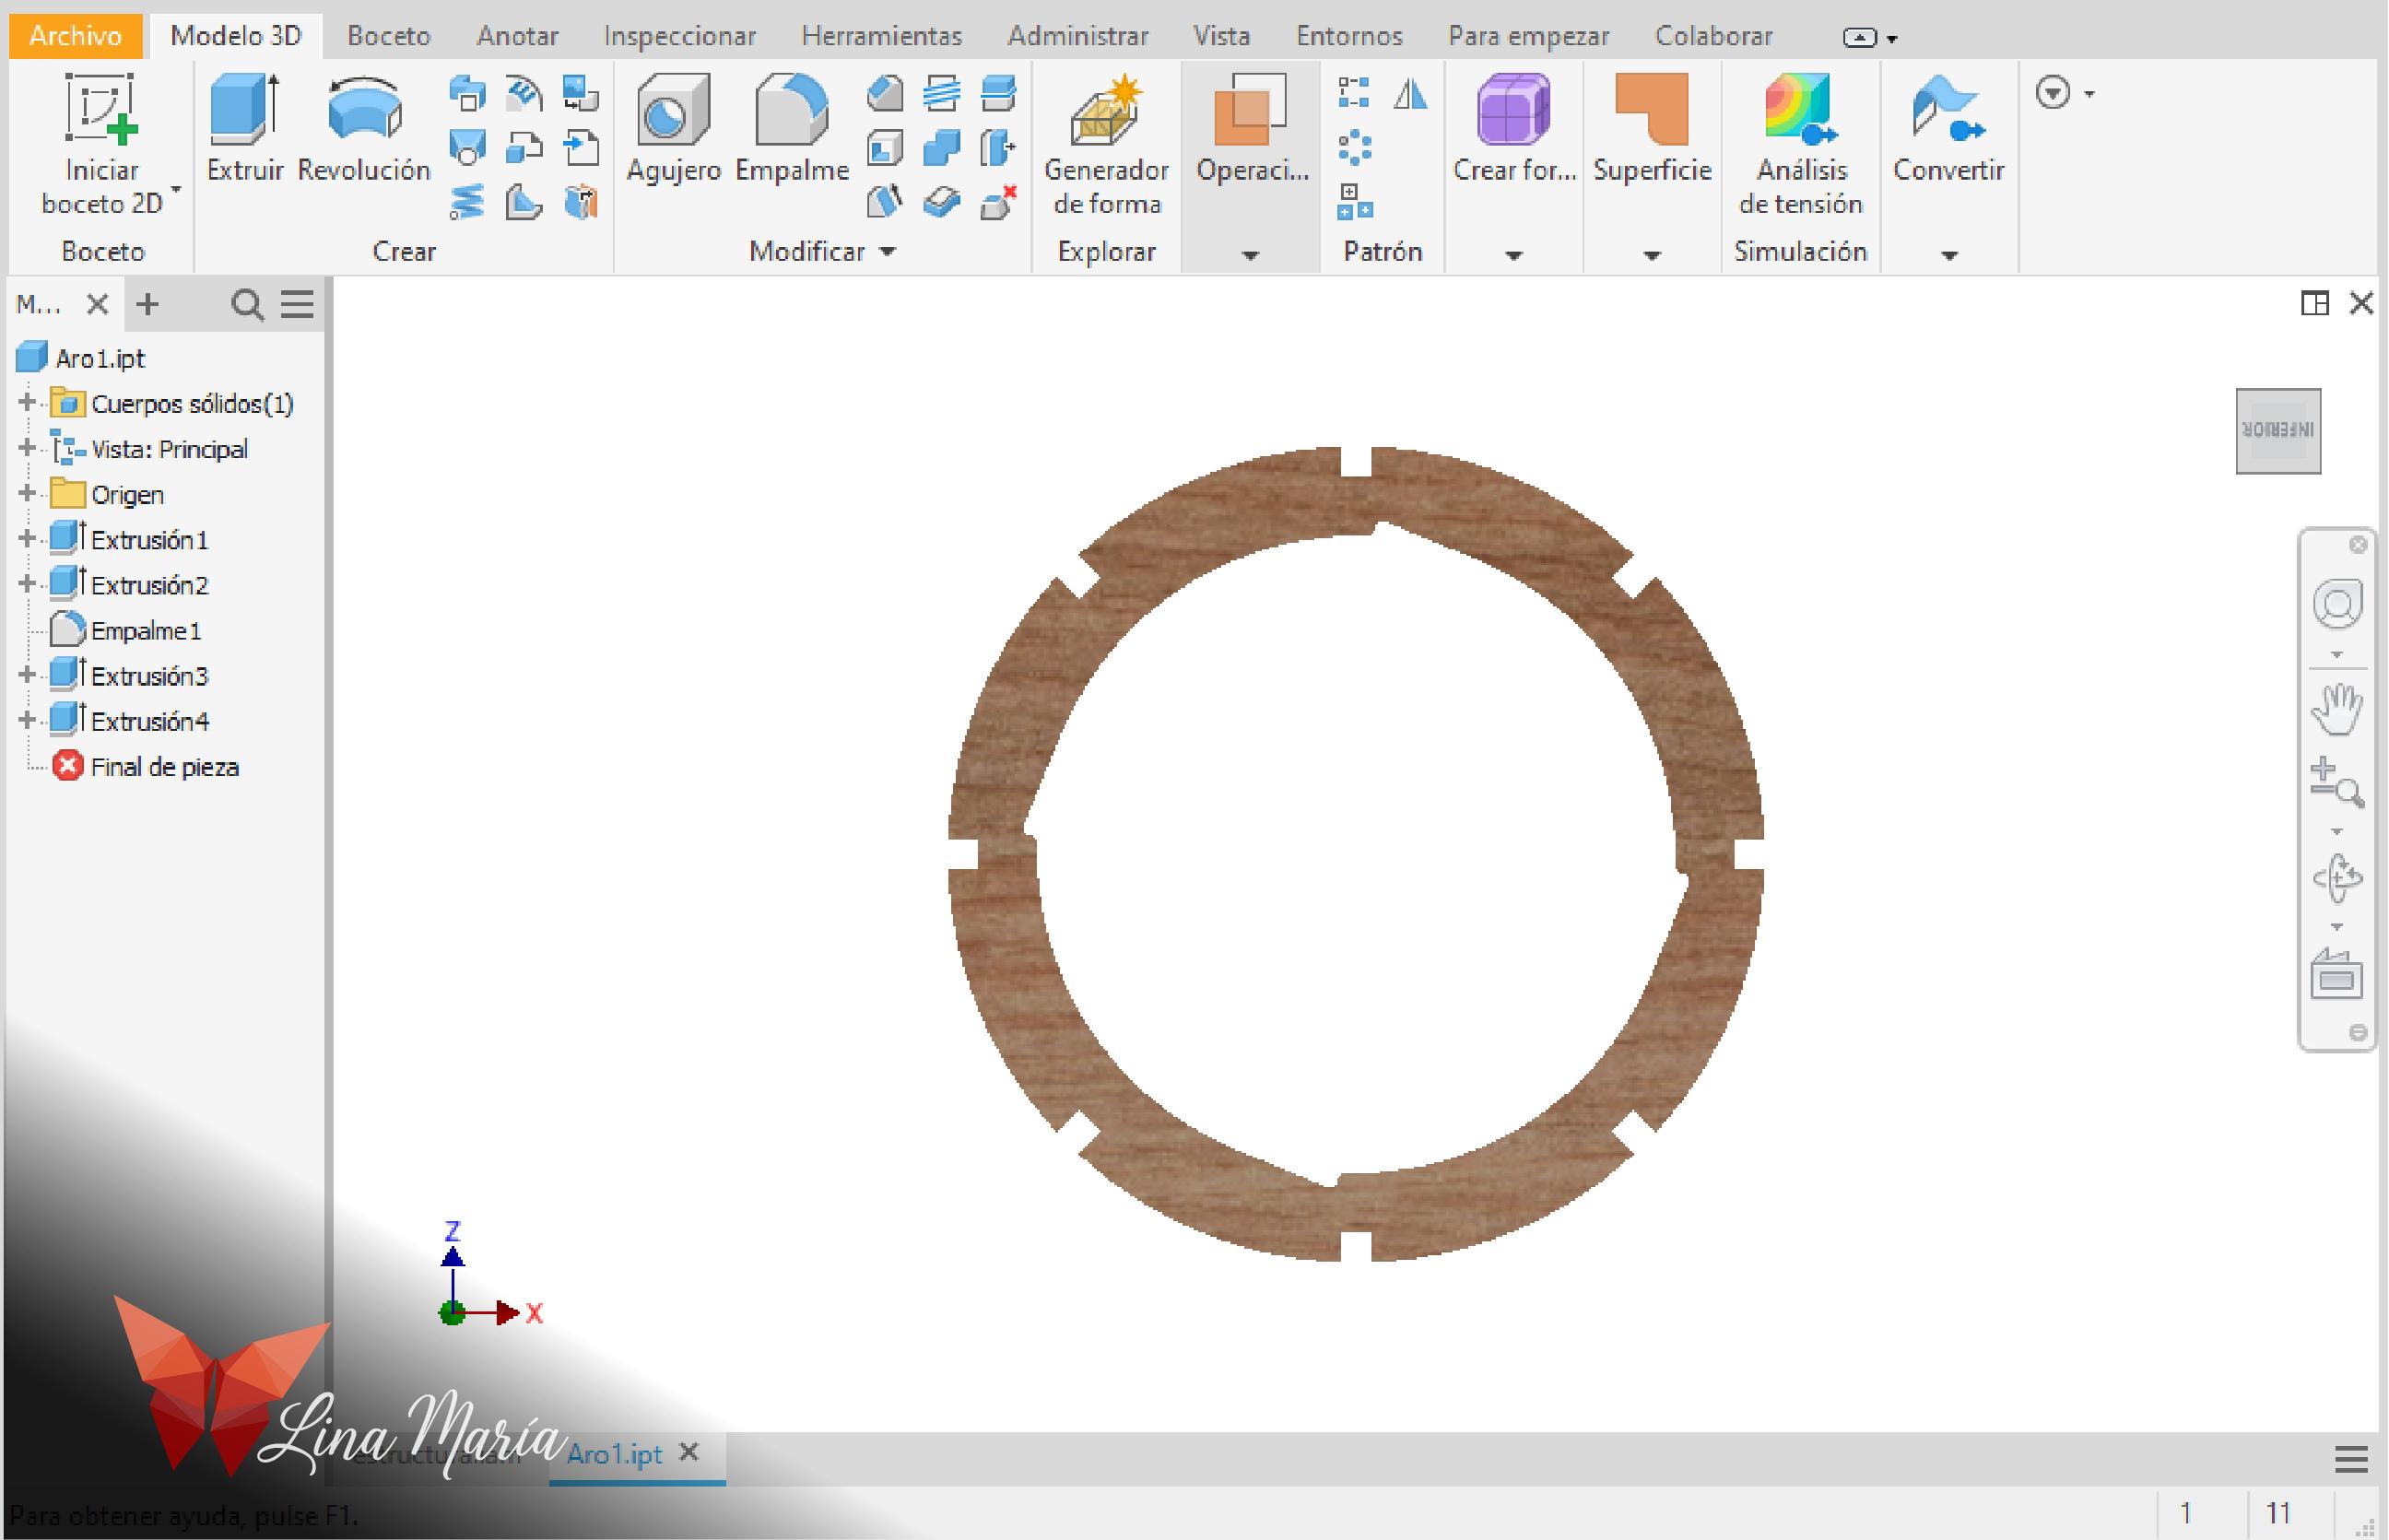Screen dimensions: 2389x1540
Task: Expand the Crear for... panel dropdown arrow
Action: click(1514, 256)
